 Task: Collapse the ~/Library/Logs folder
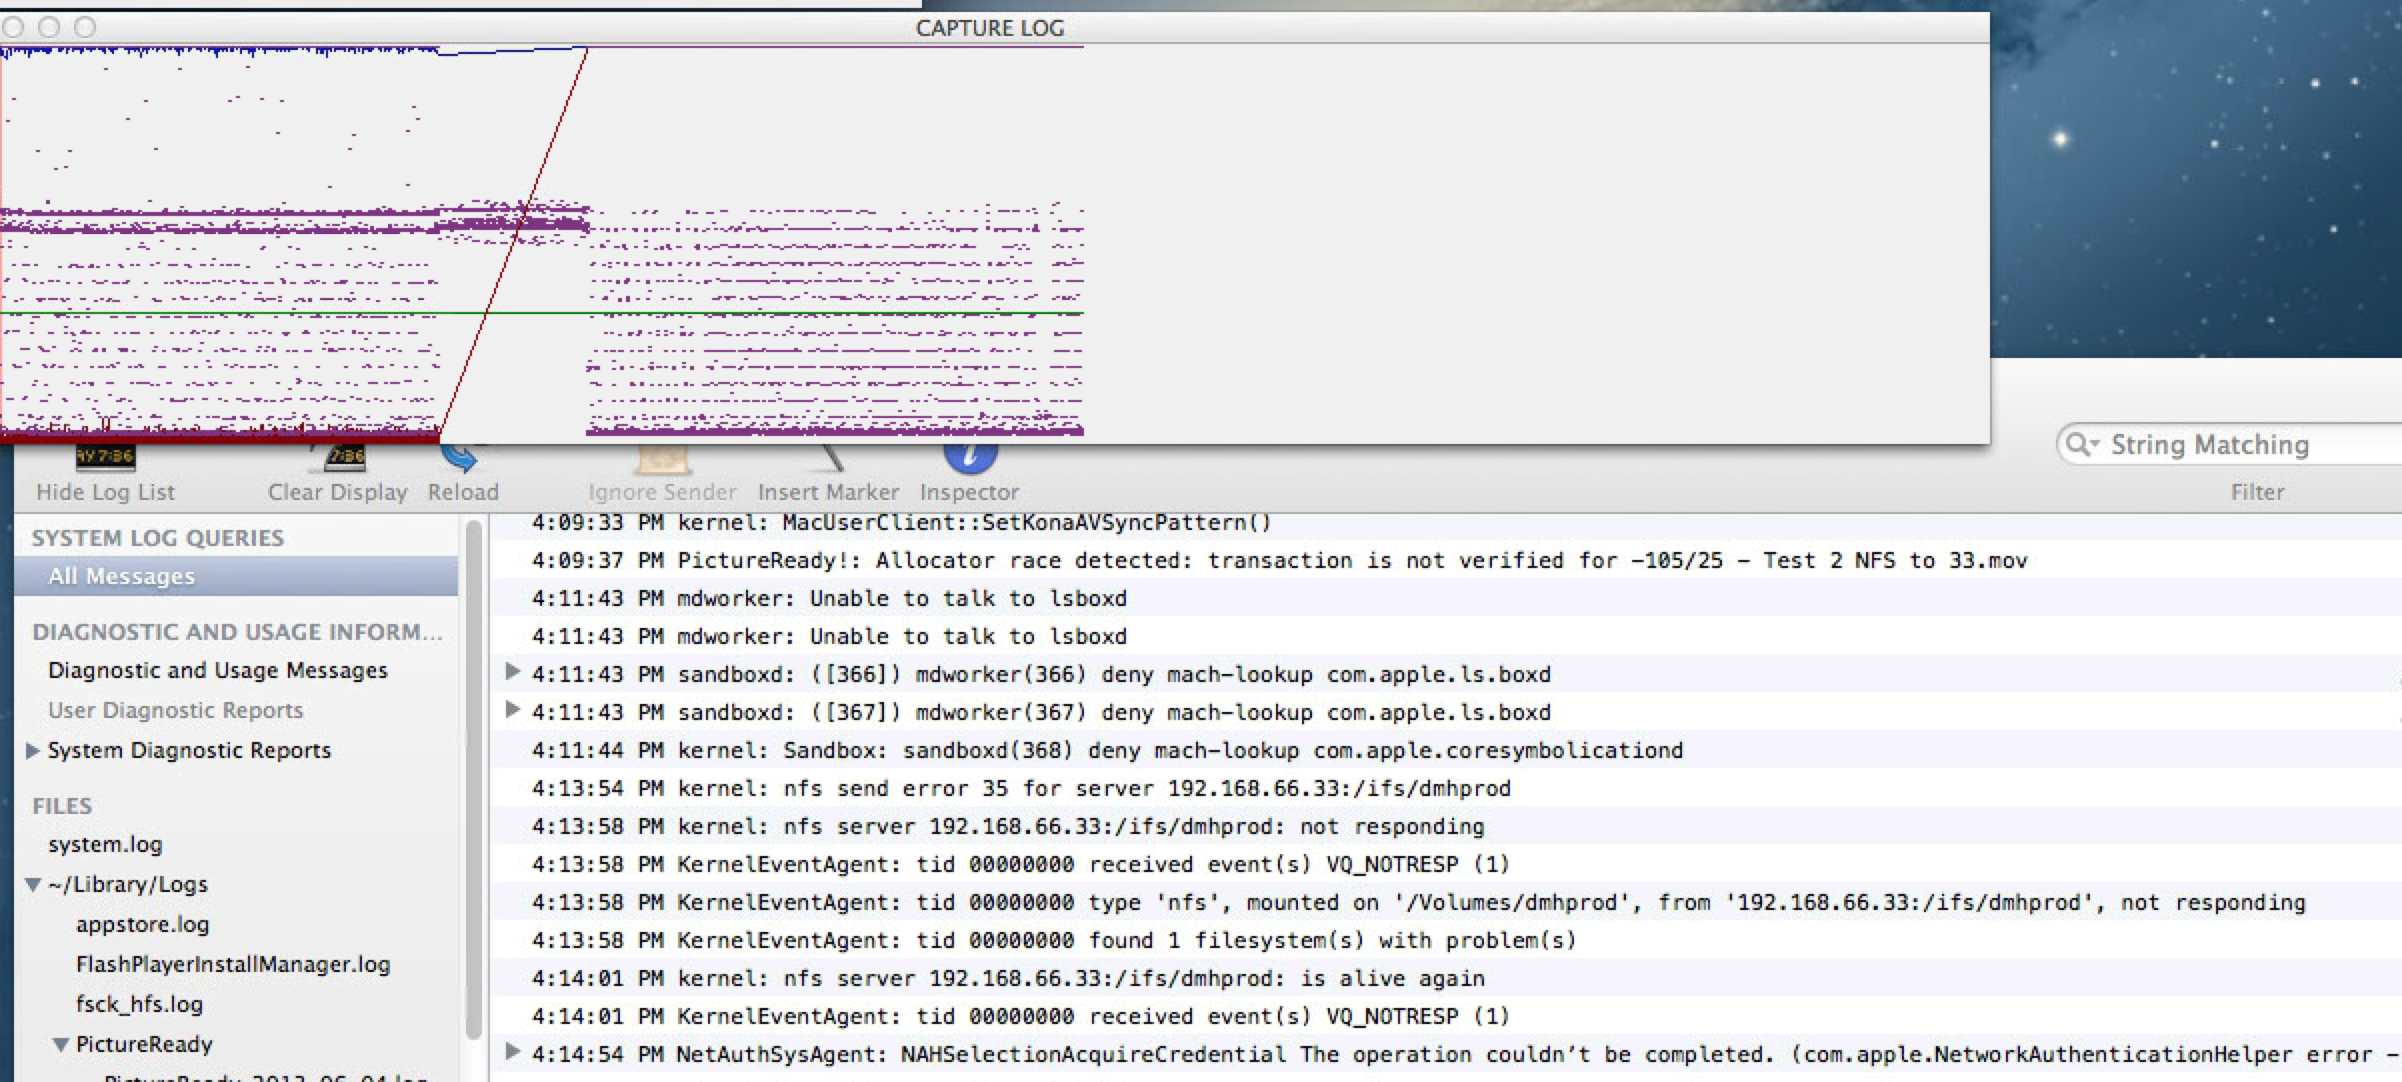[x=33, y=885]
